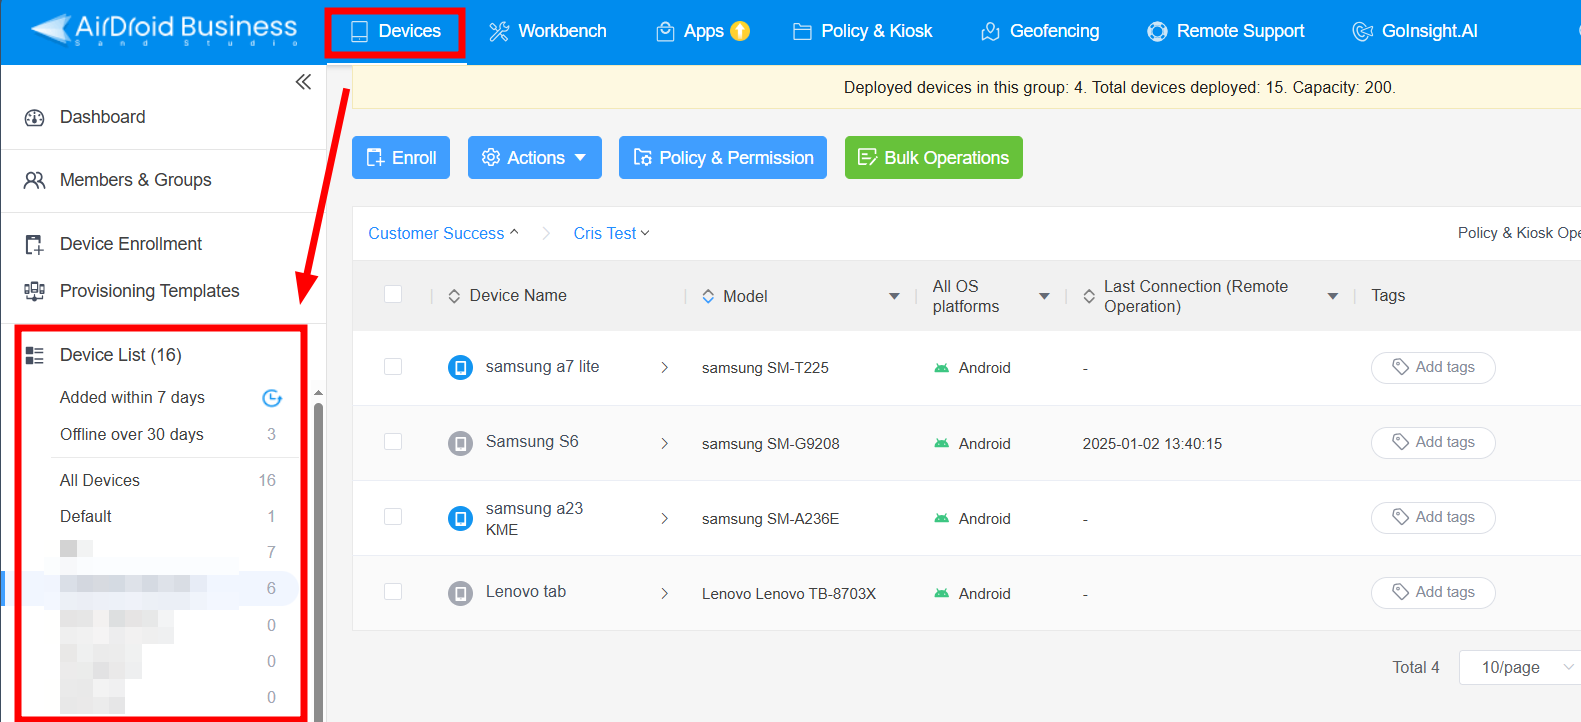Click the Remote Support lifebuoy icon
The image size is (1581, 722).
(x=1157, y=32)
